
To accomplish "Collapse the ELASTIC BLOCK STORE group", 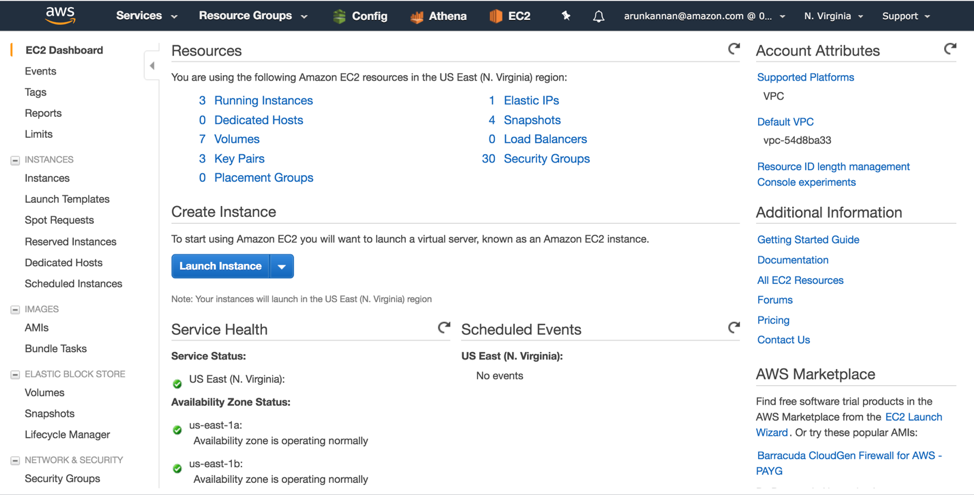I will (x=15, y=375).
